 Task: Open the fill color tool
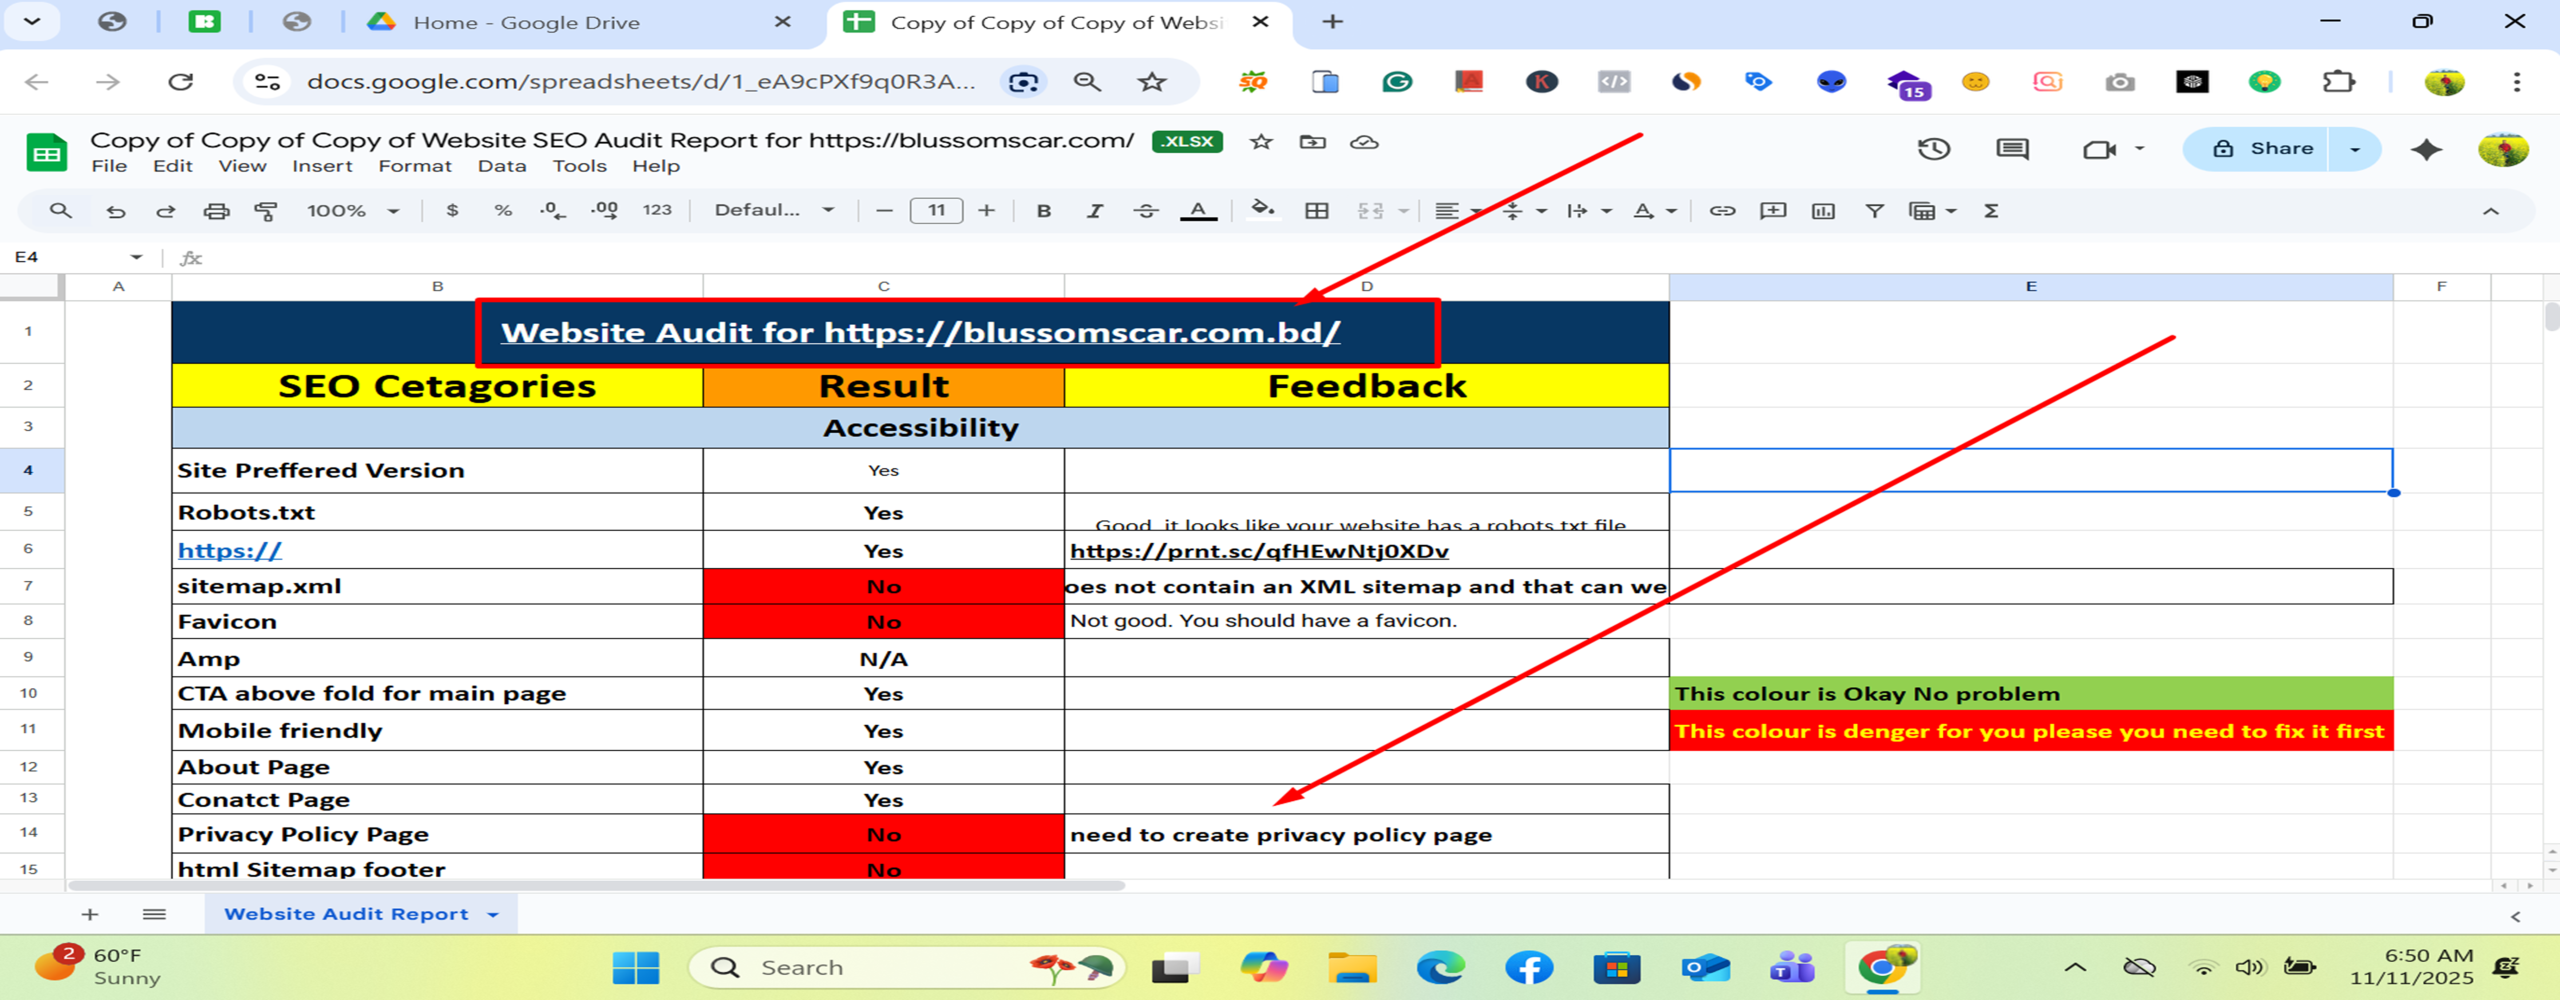click(x=1262, y=210)
